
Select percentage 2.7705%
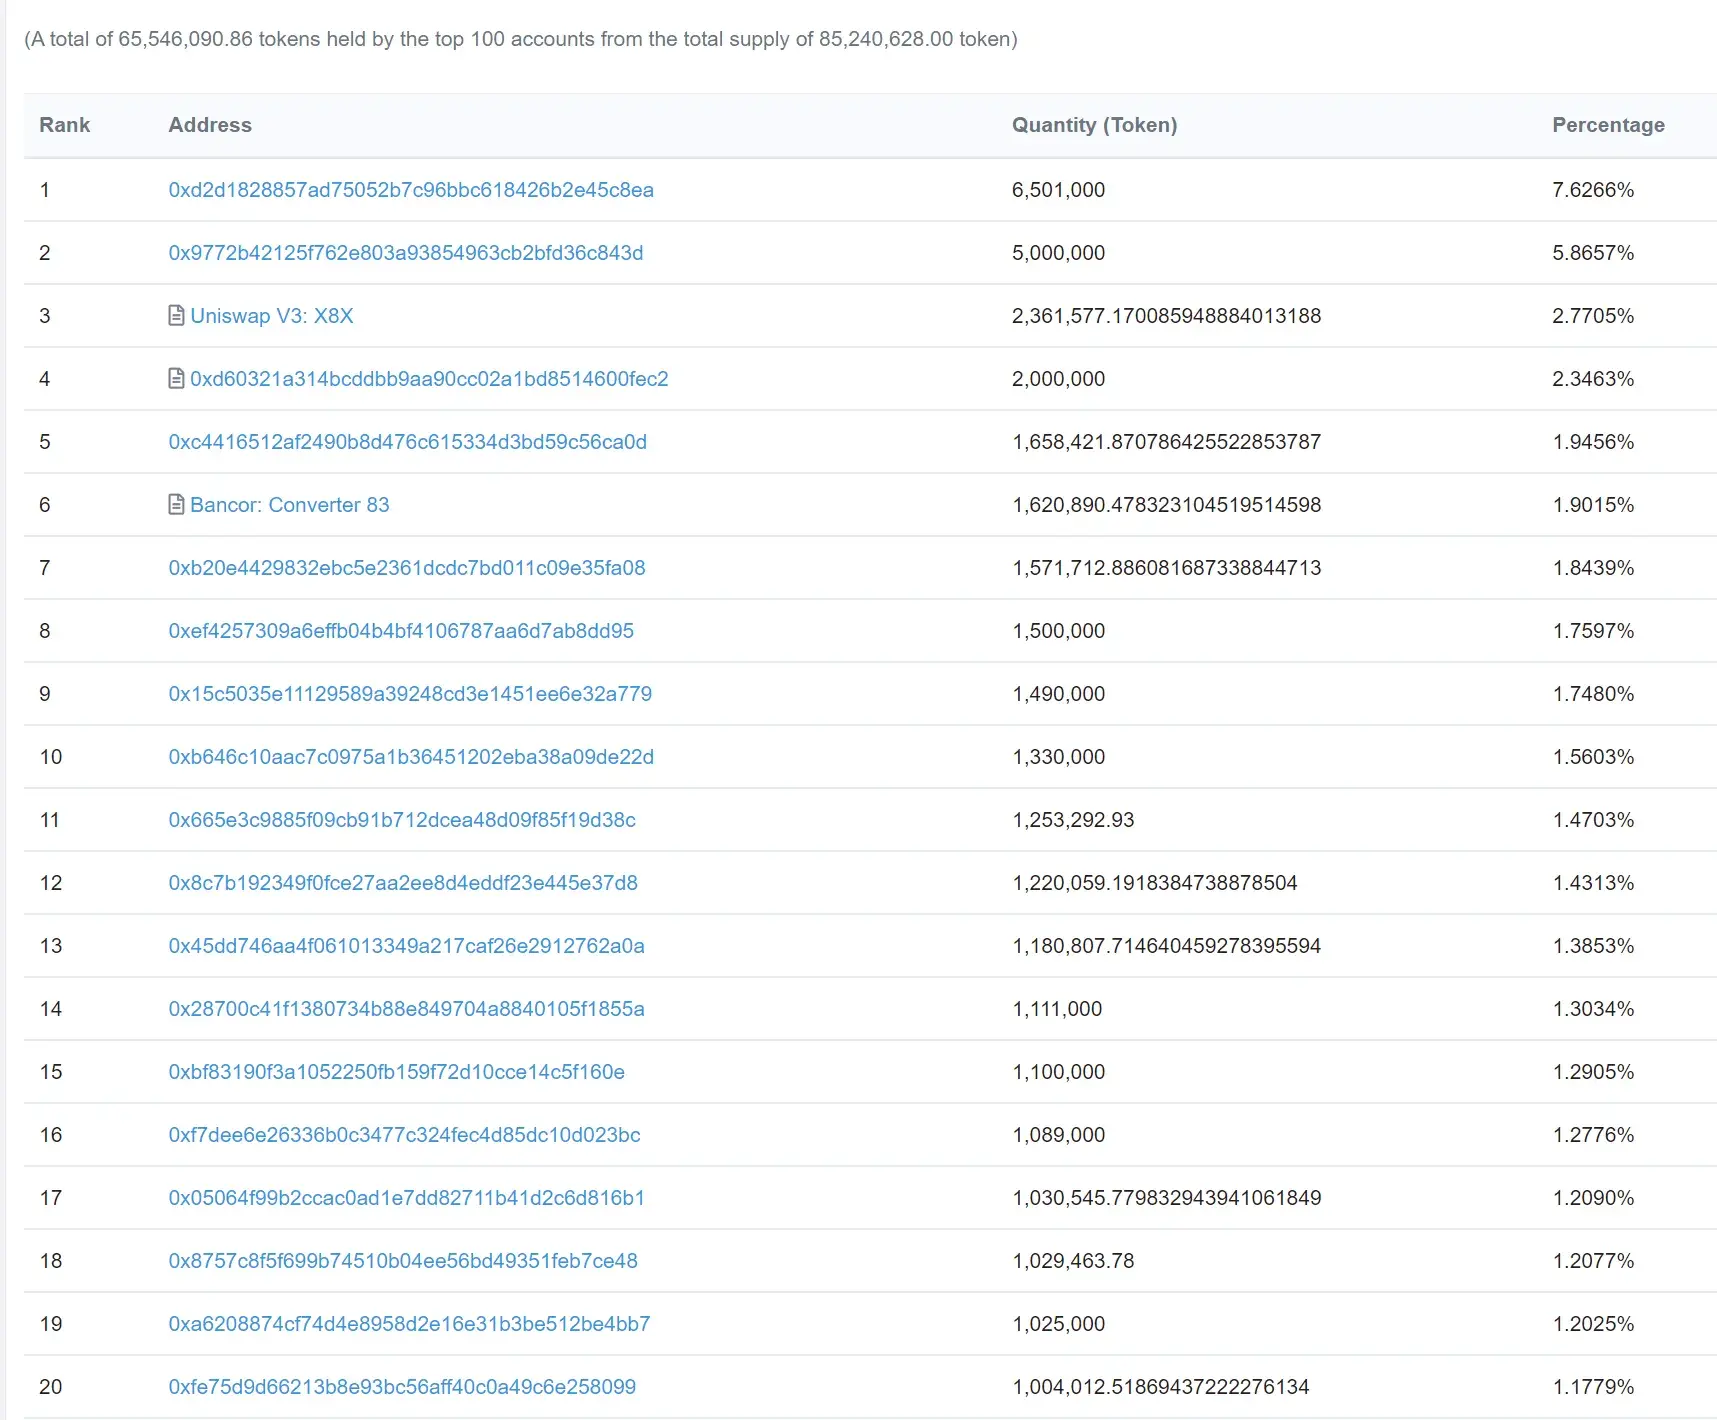[1593, 316]
